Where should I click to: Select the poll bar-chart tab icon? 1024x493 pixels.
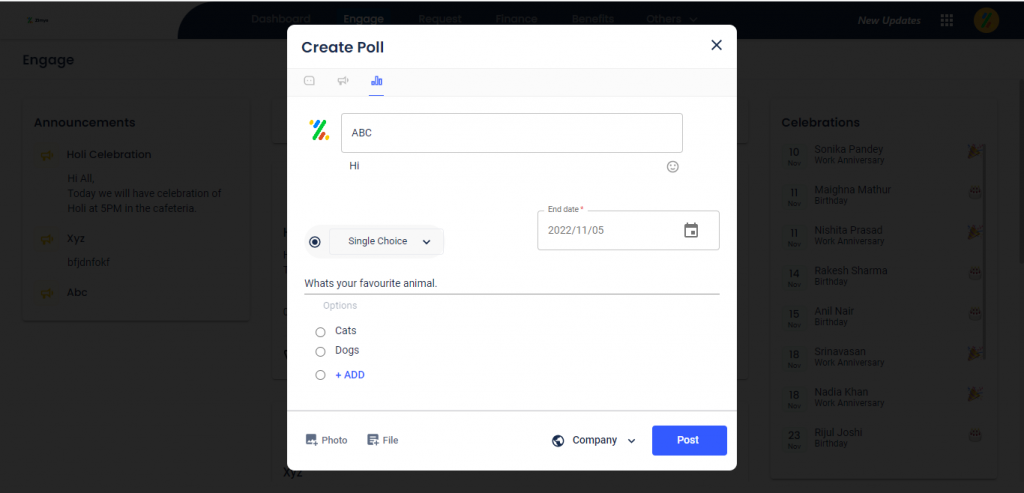coord(377,81)
